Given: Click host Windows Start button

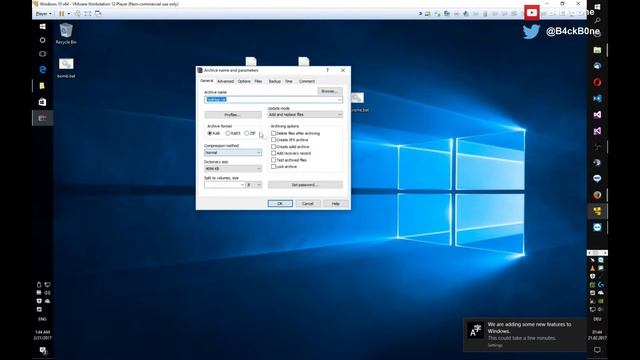Looking at the screenshot, I should (x=597, y=7).
